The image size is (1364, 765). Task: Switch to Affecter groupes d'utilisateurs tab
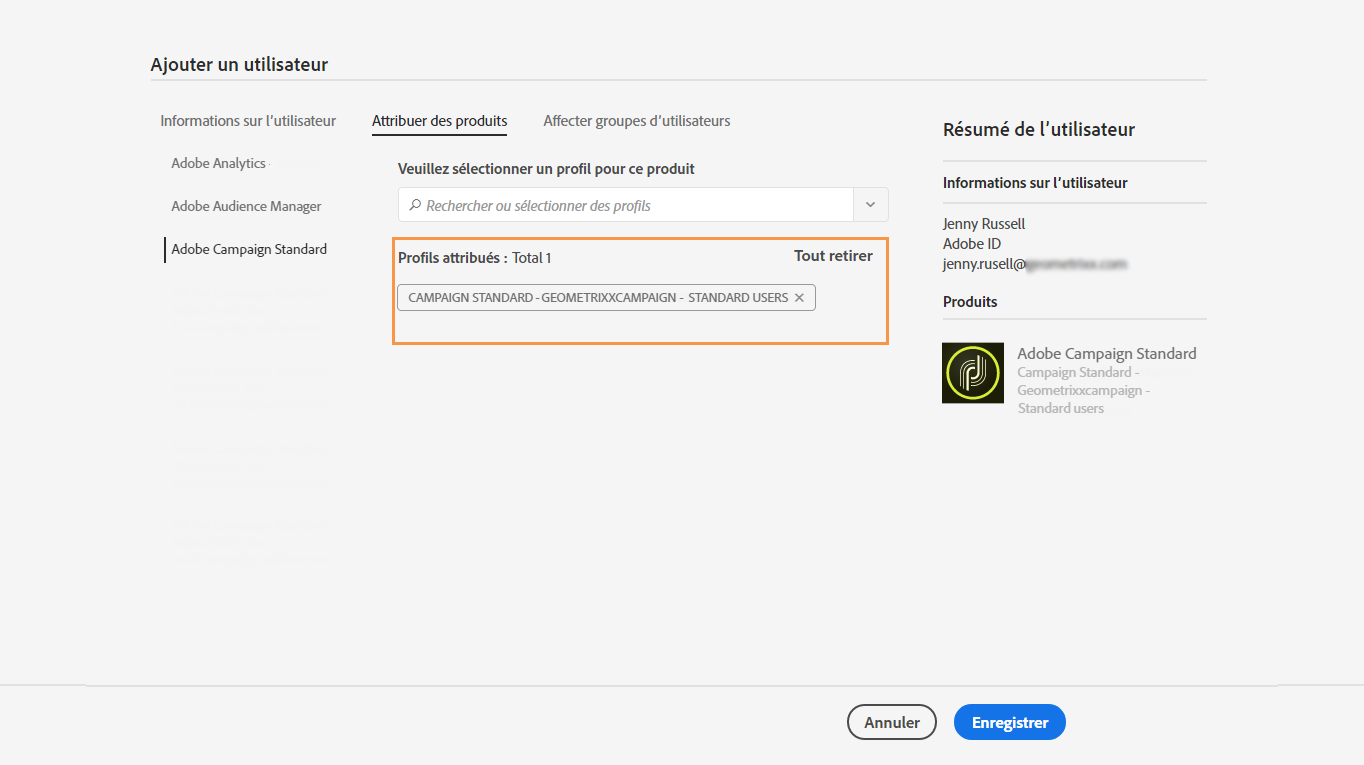pyautogui.click(x=637, y=121)
